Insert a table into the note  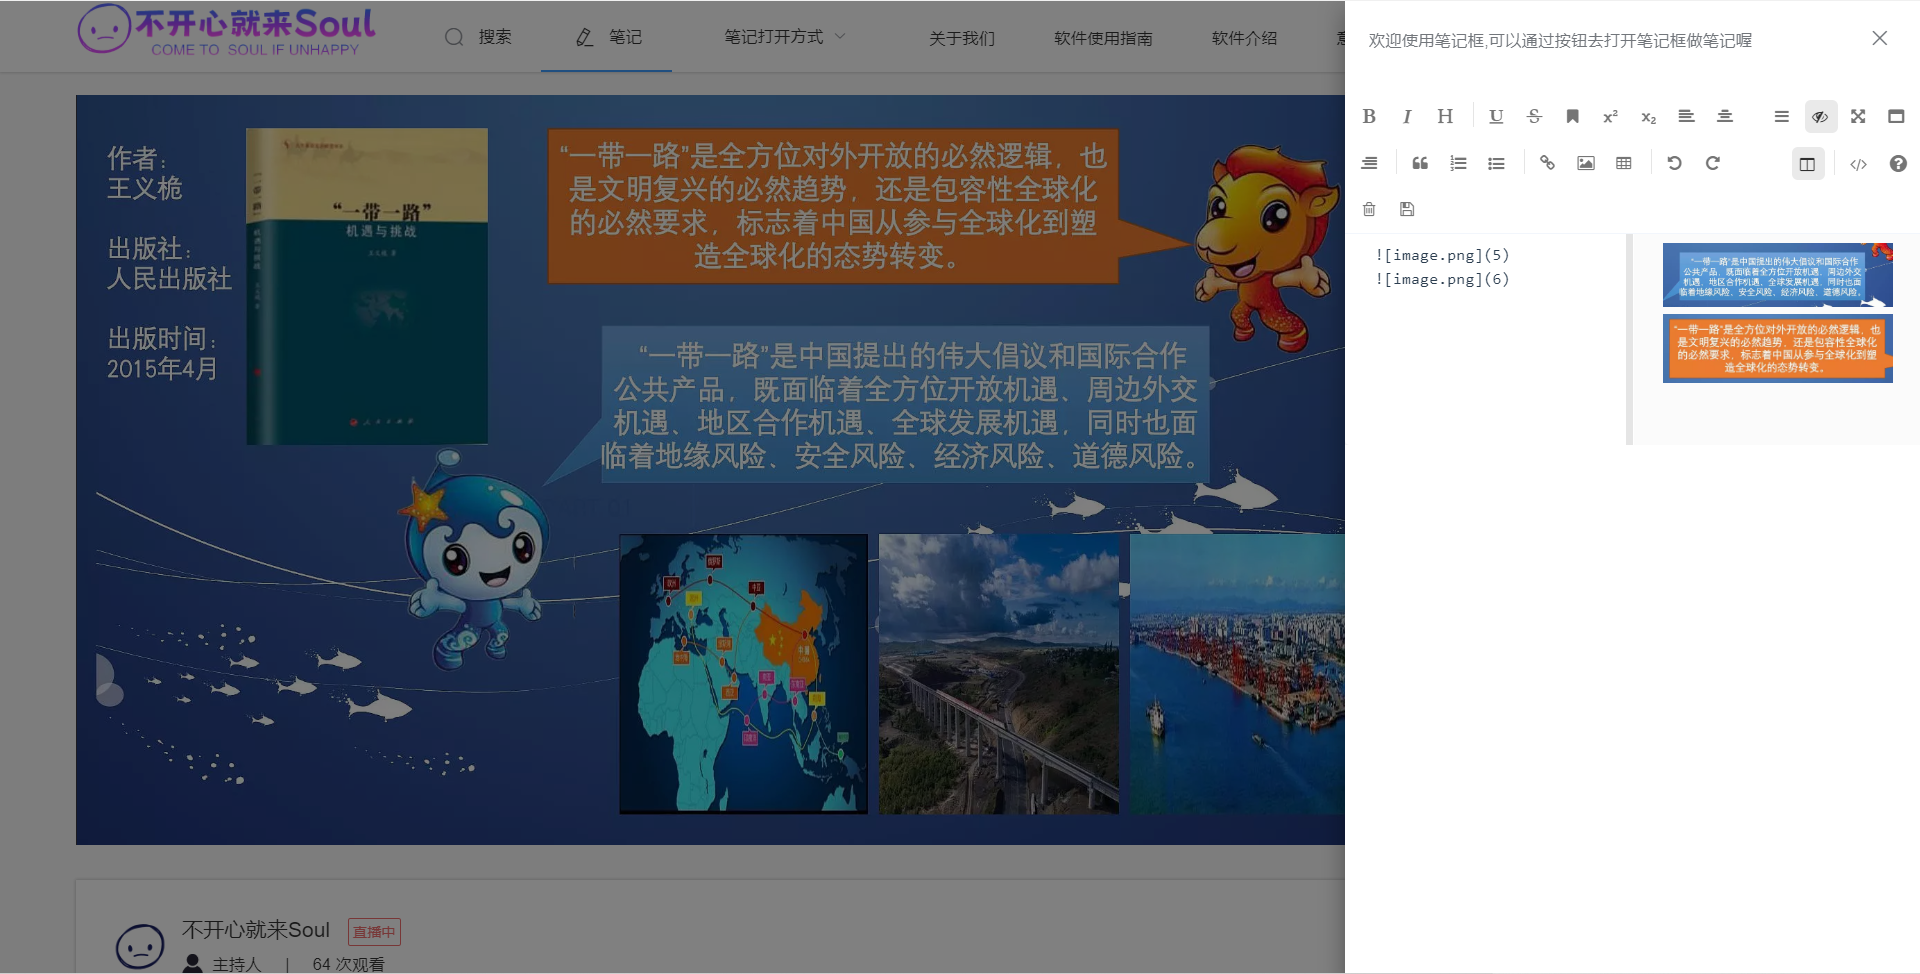point(1624,164)
